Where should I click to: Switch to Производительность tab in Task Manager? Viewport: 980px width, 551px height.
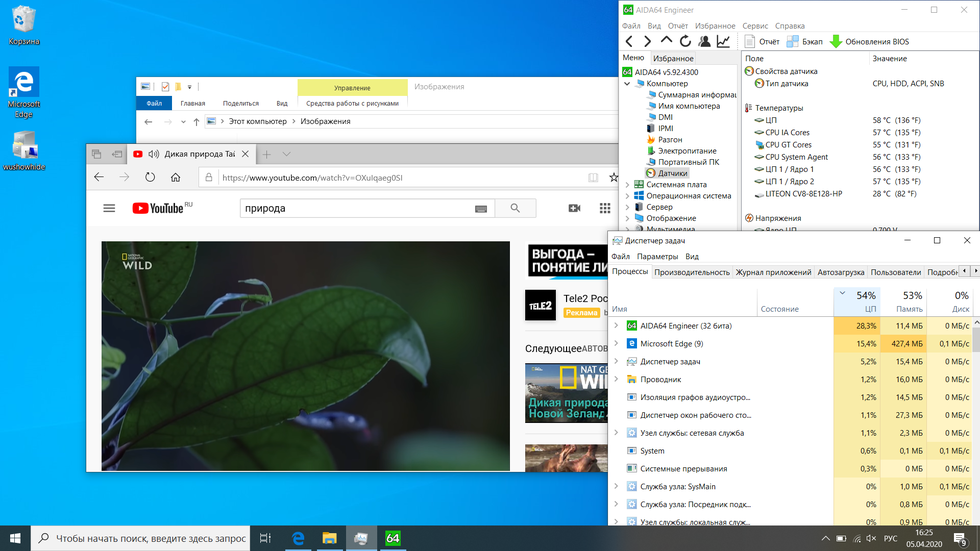pyautogui.click(x=692, y=272)
